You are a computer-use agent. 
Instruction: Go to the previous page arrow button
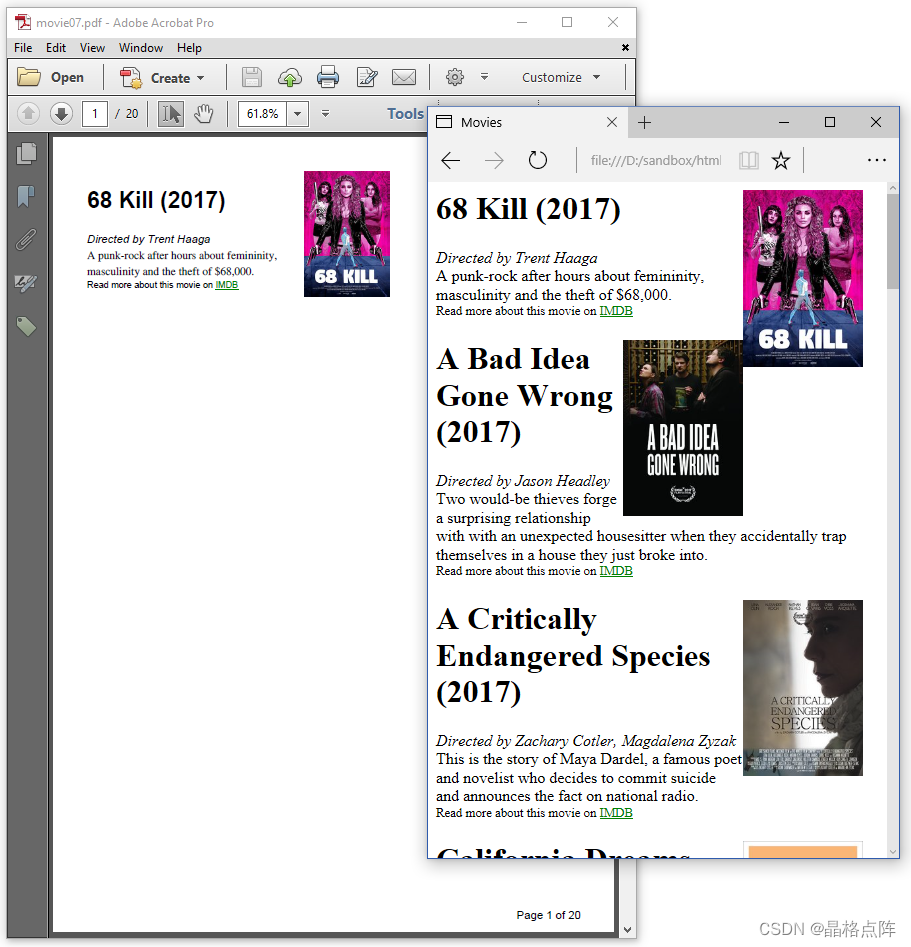point(28,114)
